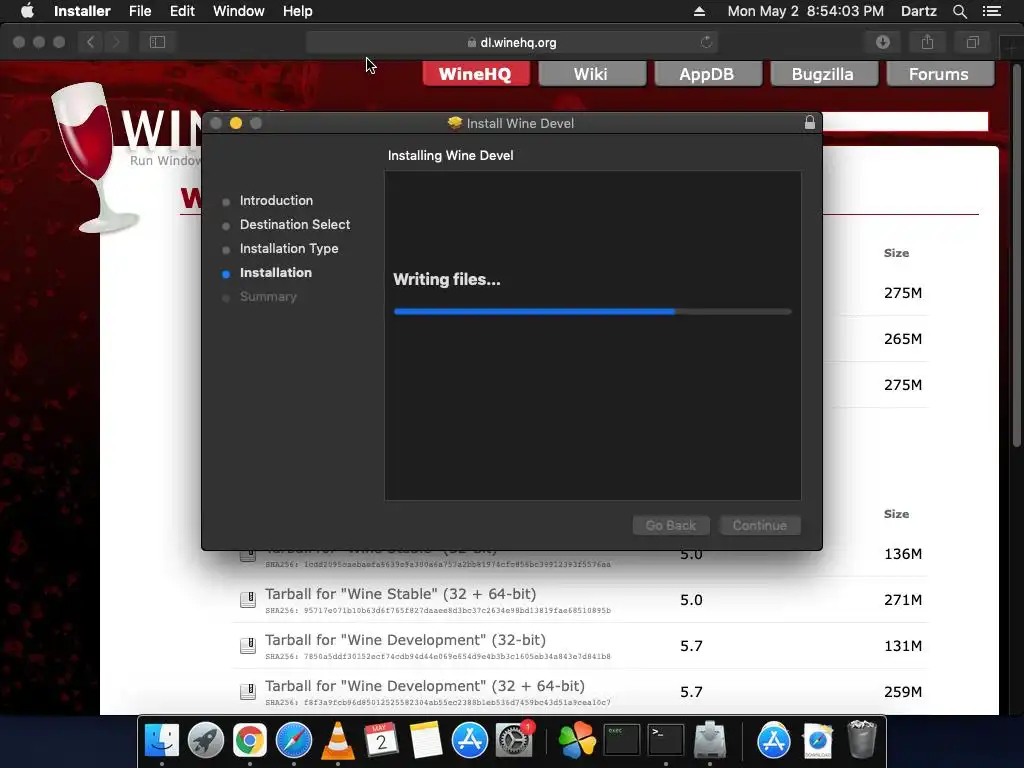Open the Window menu
1024x768 pixels.
(x=238, y=11)
